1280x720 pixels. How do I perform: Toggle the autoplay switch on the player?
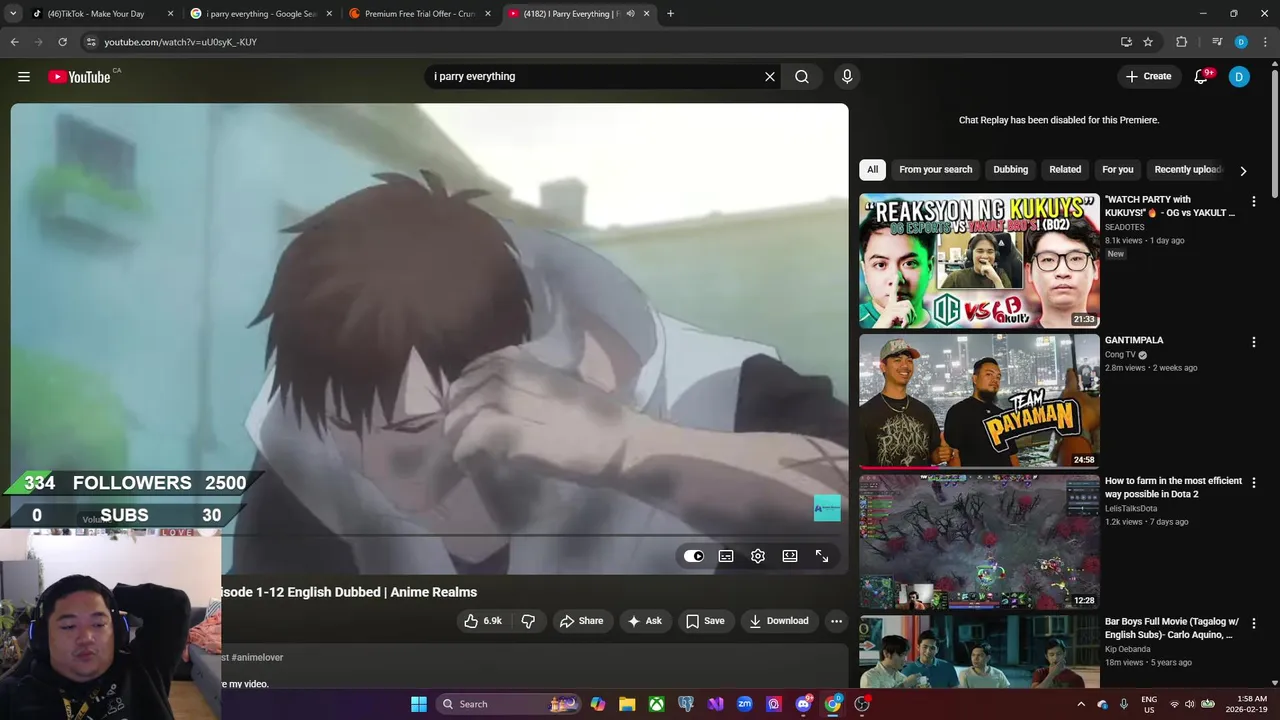(x=694, y=556)
